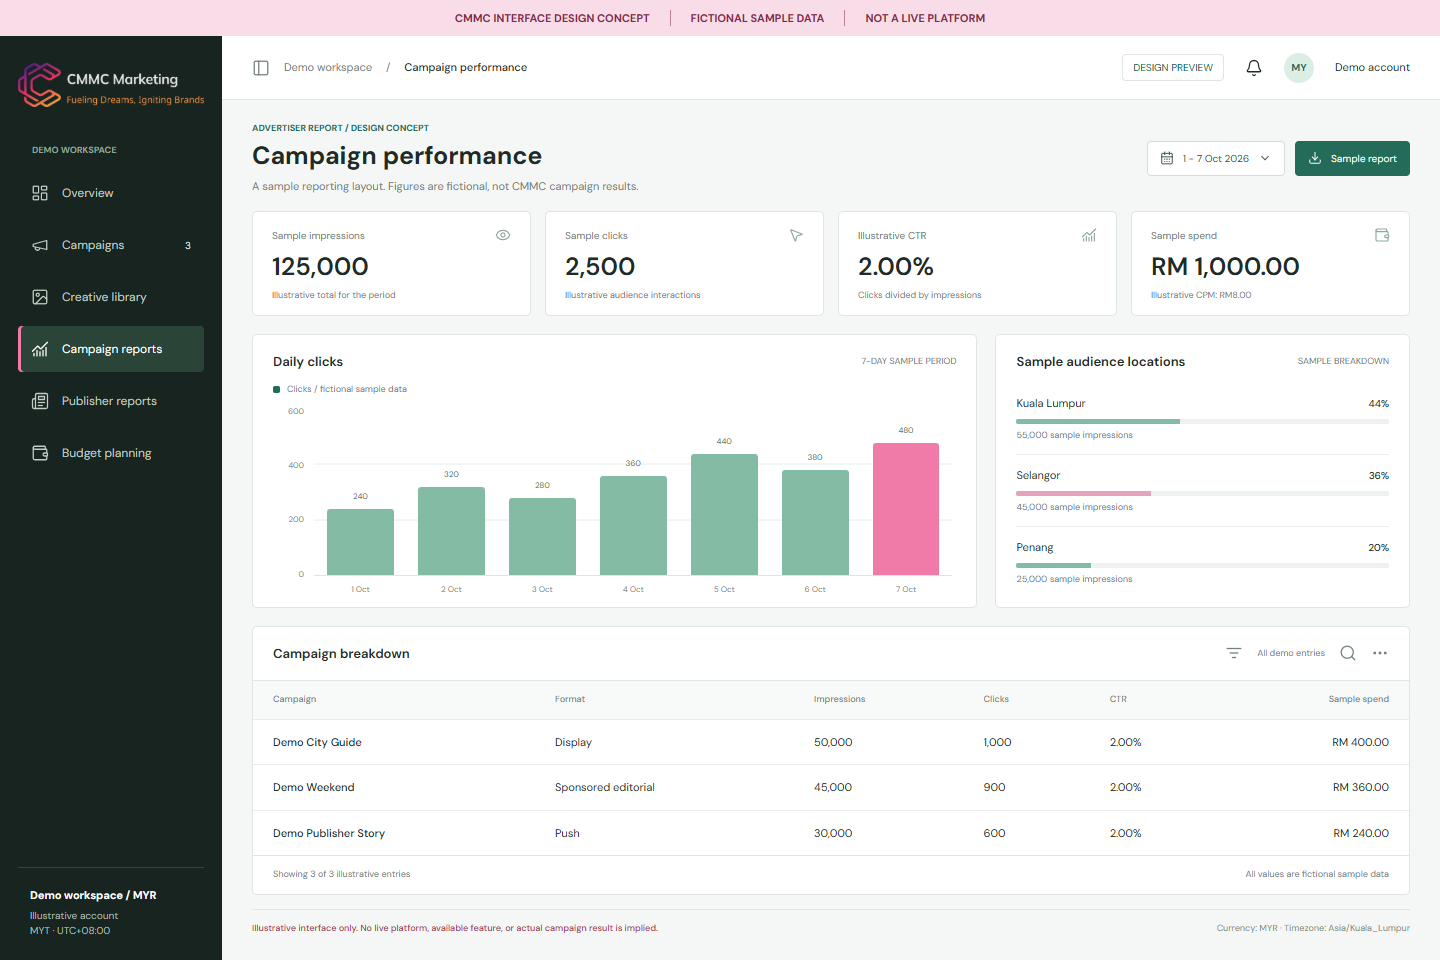Click the Creative library image icon
Screen dimensions: 1440x960
pyautogui.click(x=40, y=297)
